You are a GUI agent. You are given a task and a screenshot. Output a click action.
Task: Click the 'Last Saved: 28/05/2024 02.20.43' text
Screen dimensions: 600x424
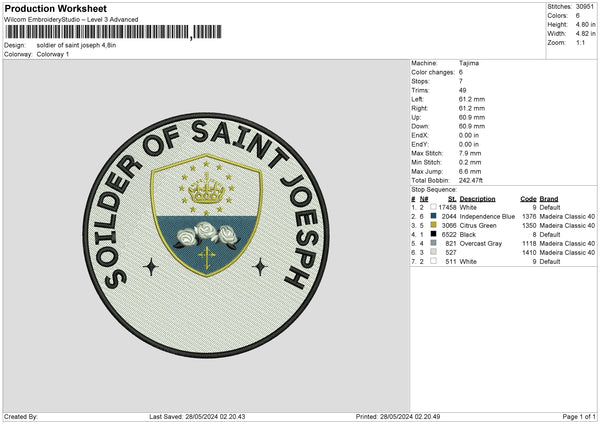(x=197, y=416)
